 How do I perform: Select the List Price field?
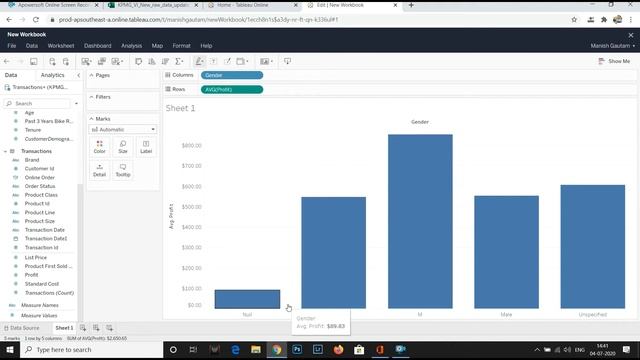coord(36,258)
